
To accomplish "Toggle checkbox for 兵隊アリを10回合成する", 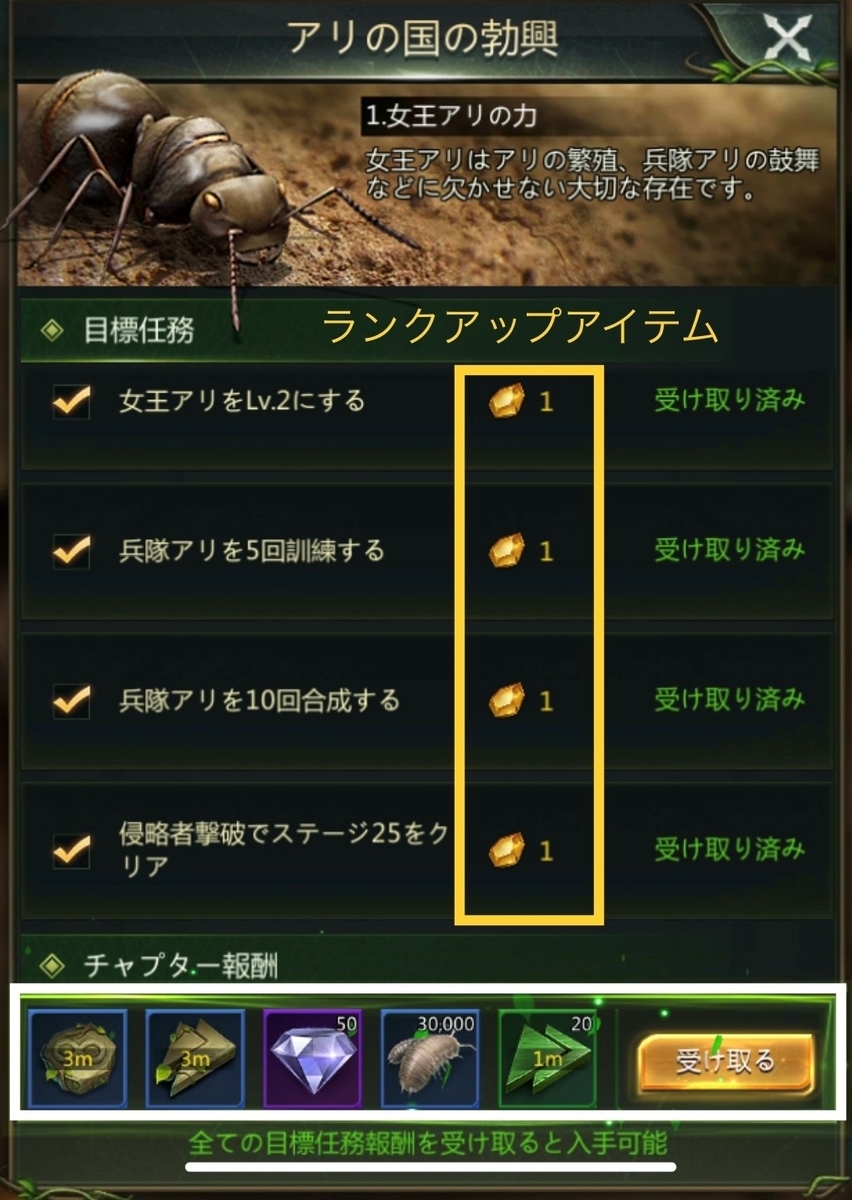I will (x=71, y=700).
